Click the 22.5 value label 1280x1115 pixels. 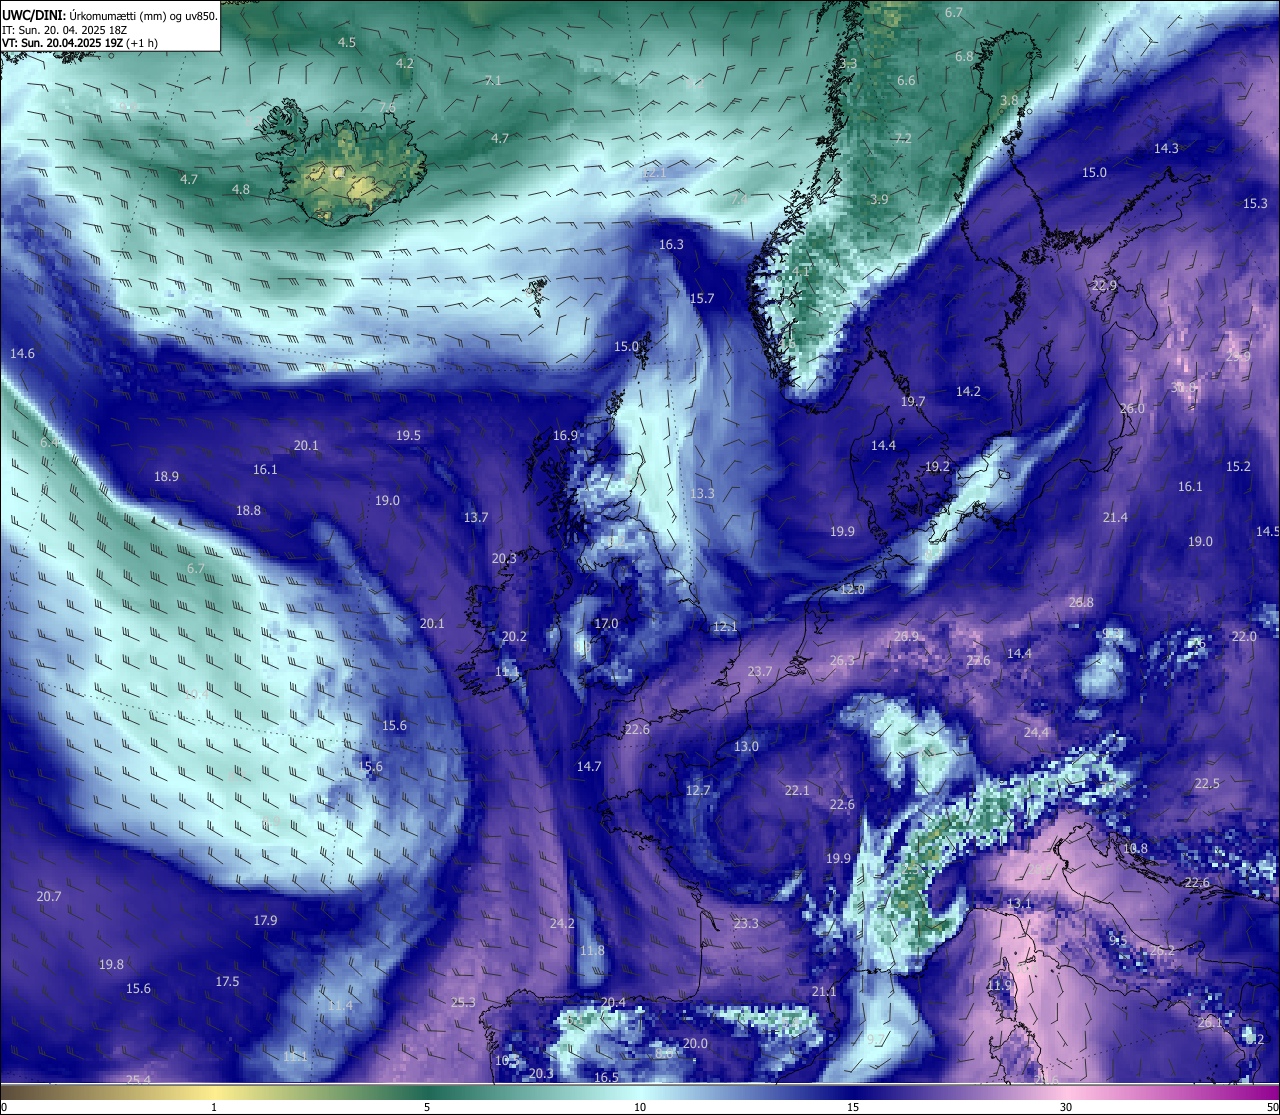[x=1207, y=783]
